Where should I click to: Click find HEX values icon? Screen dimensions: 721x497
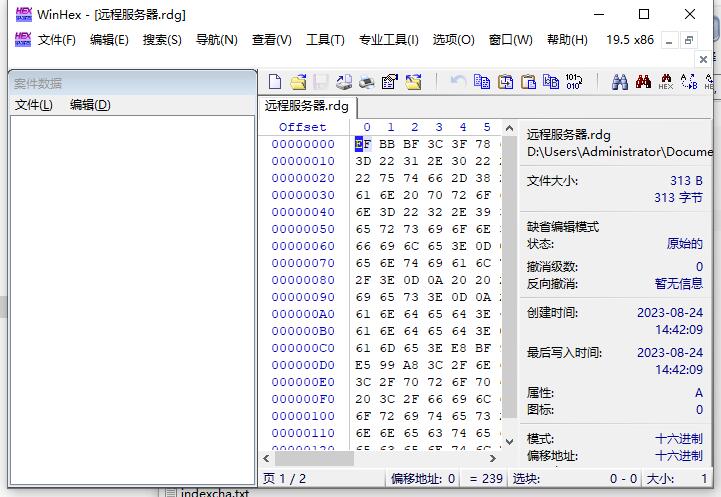[x=666, y=82]
